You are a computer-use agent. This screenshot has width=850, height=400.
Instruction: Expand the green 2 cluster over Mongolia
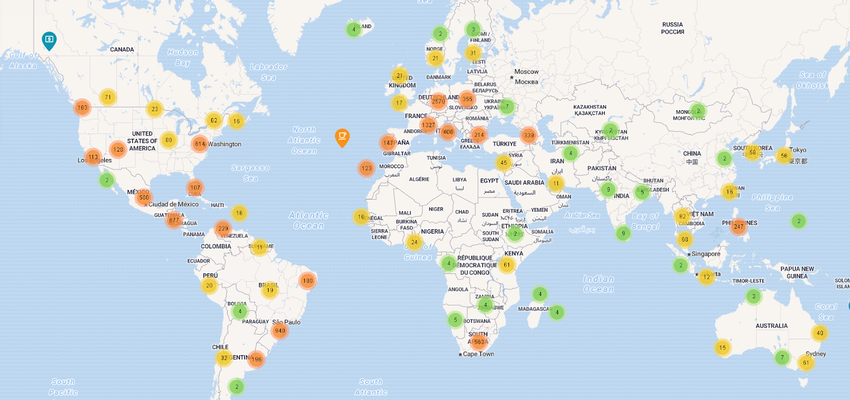pos(698,111)
